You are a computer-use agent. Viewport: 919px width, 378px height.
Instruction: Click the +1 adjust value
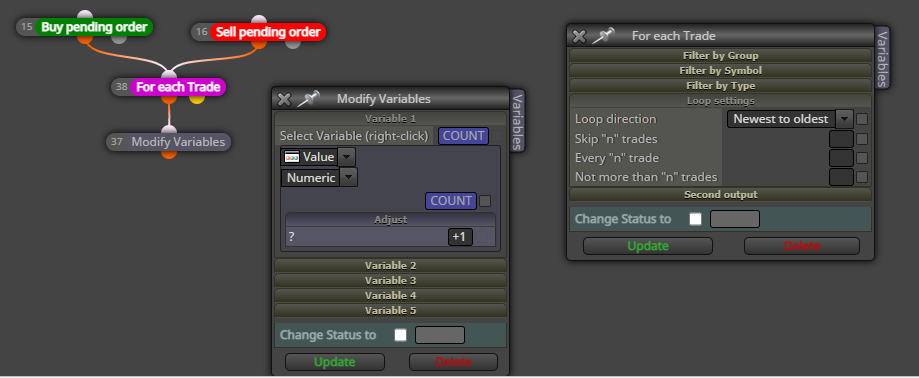coord(460,237)
